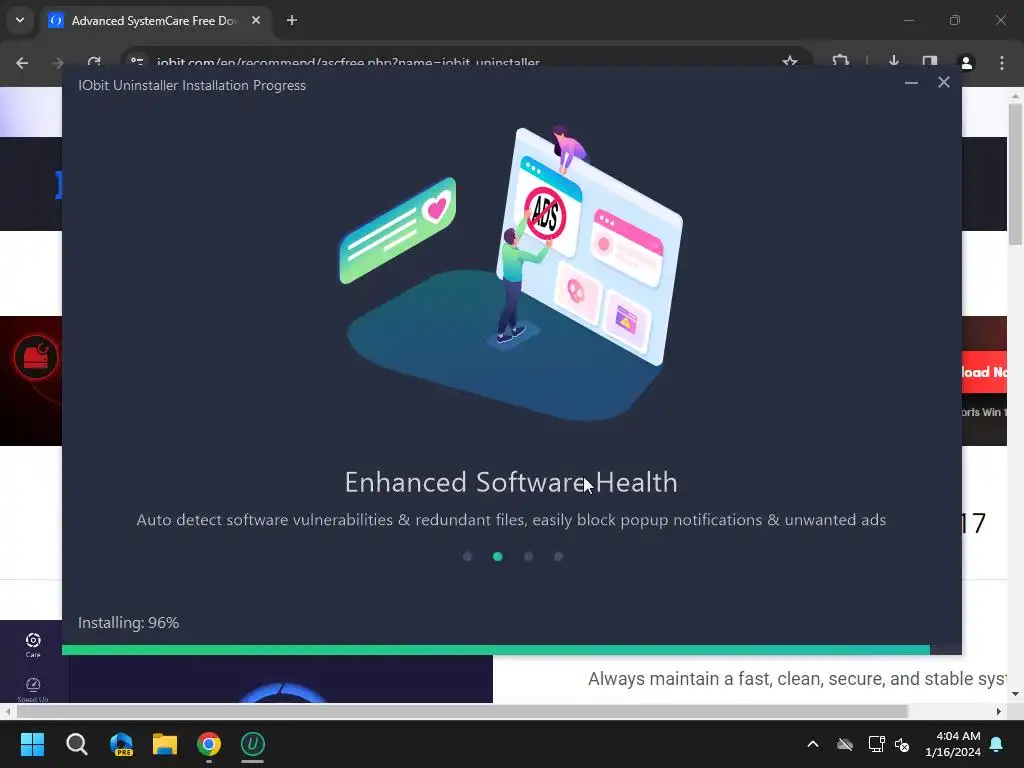Open a new Chrome tab
1024x768 pixels.
tap(292, 20)
